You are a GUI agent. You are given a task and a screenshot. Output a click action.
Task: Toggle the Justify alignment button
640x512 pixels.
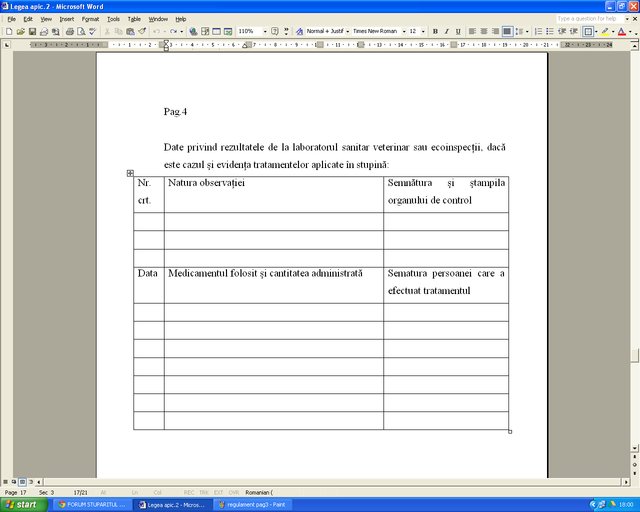[x=507, y=31]
